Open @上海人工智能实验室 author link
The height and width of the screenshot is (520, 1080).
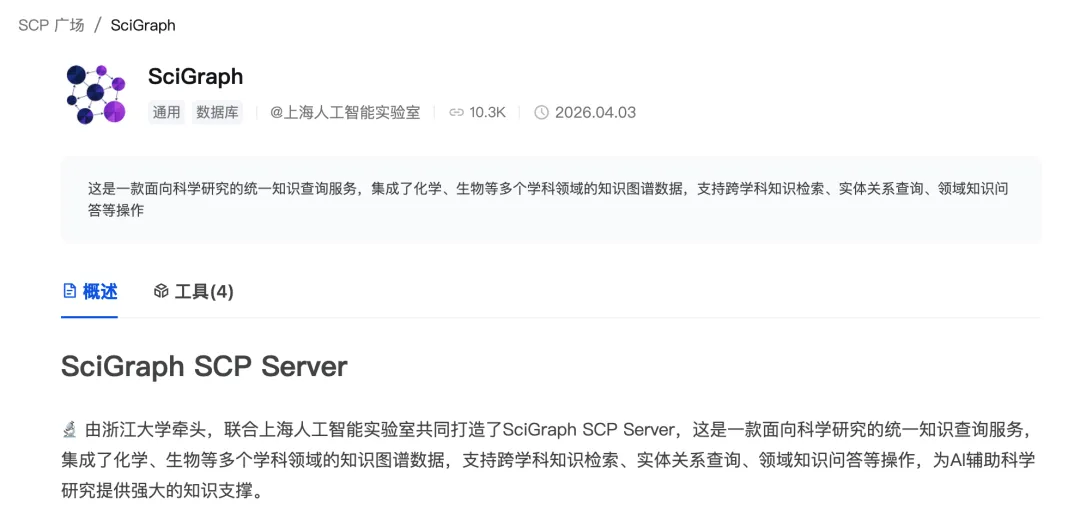[x=345, y=112]
